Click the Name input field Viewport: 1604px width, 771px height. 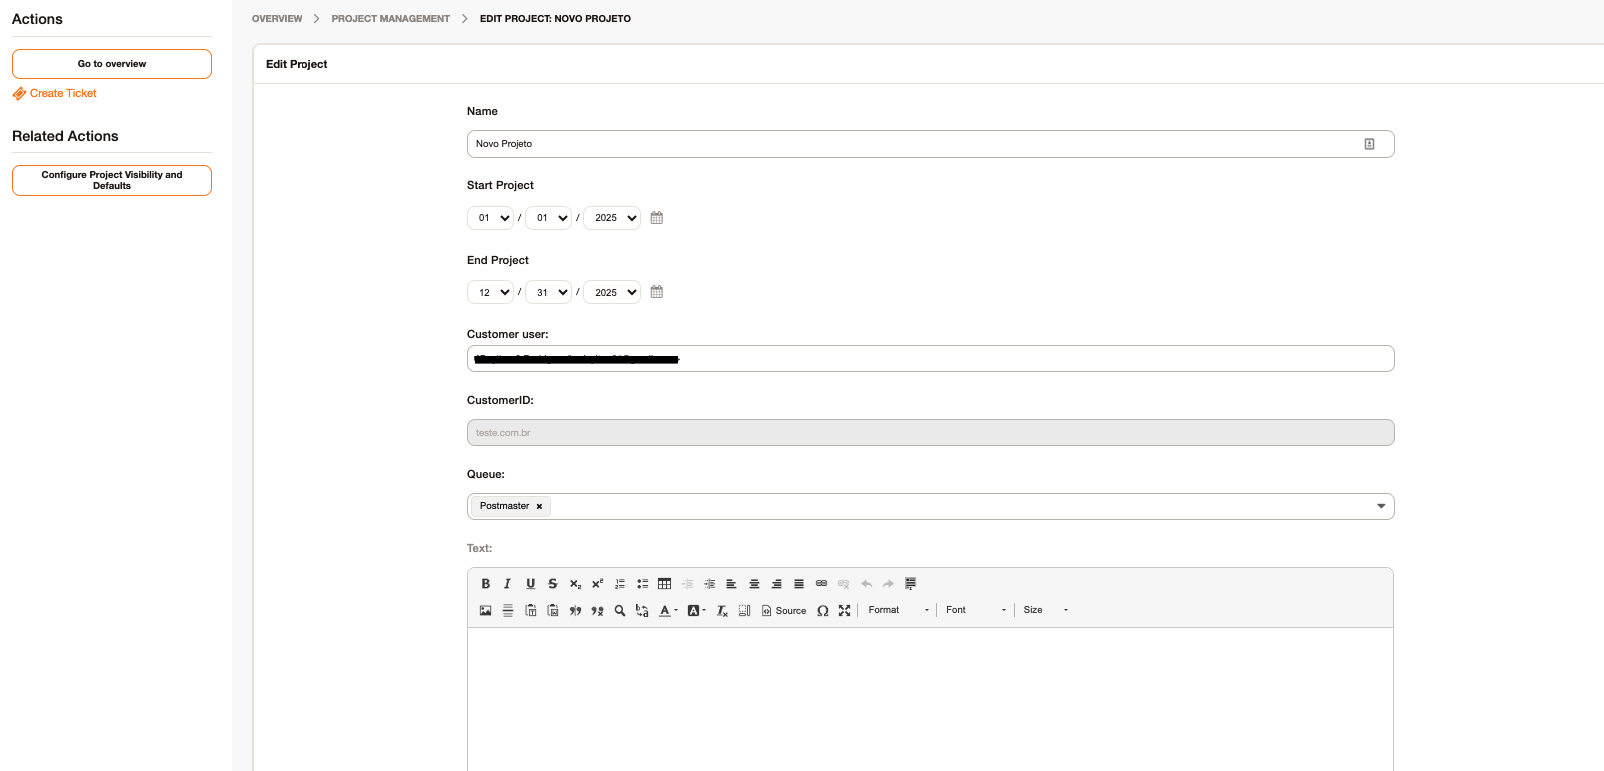pos(930,144)
